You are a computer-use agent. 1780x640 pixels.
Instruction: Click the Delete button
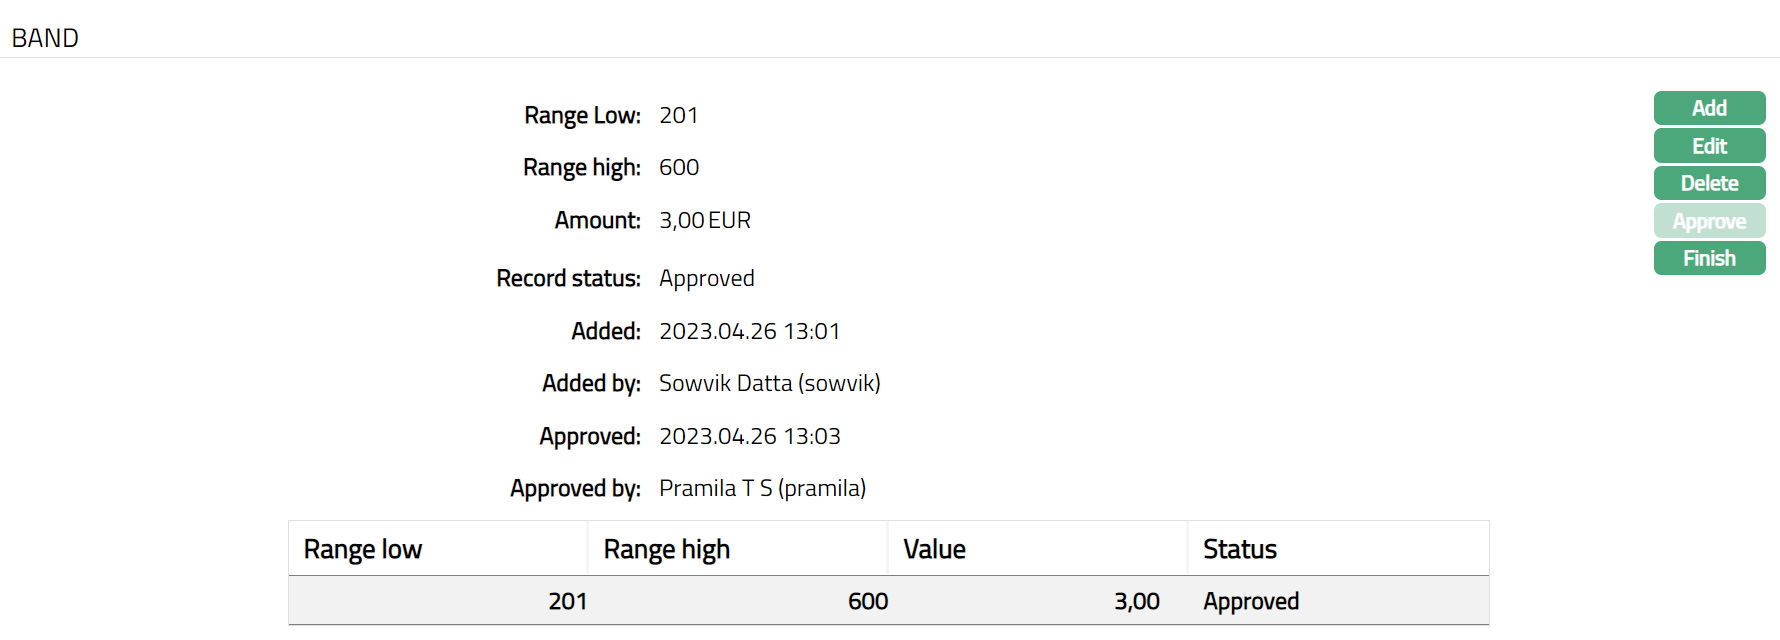coord(1709,183)
